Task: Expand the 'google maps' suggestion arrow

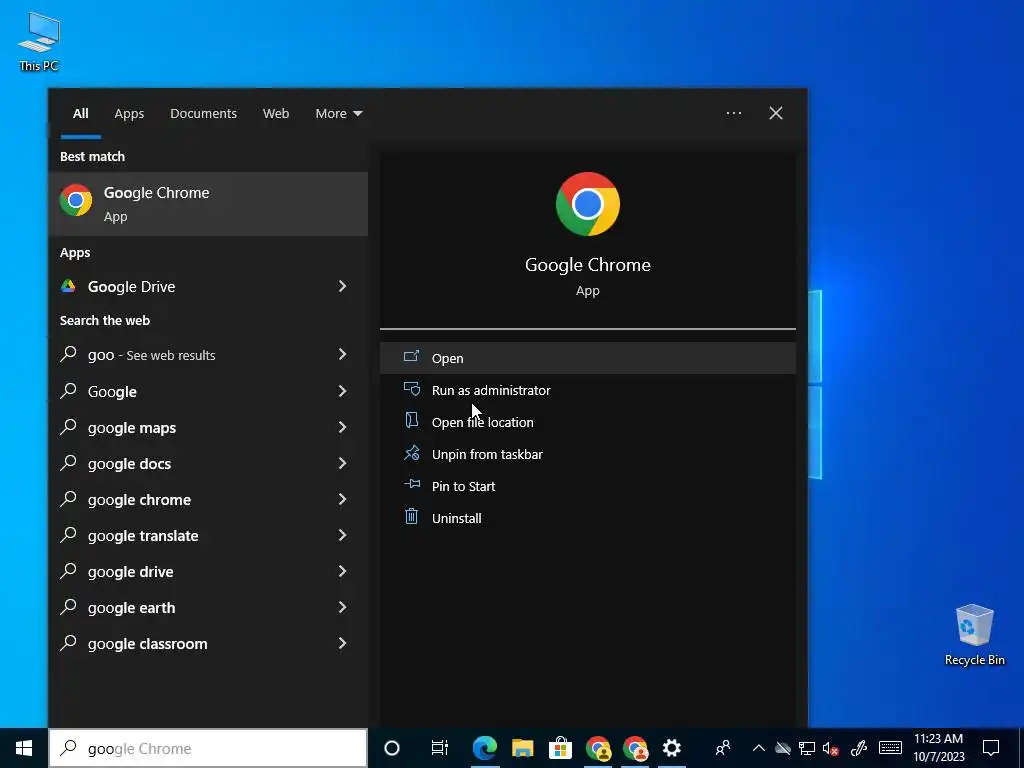Action: [342, 427]
